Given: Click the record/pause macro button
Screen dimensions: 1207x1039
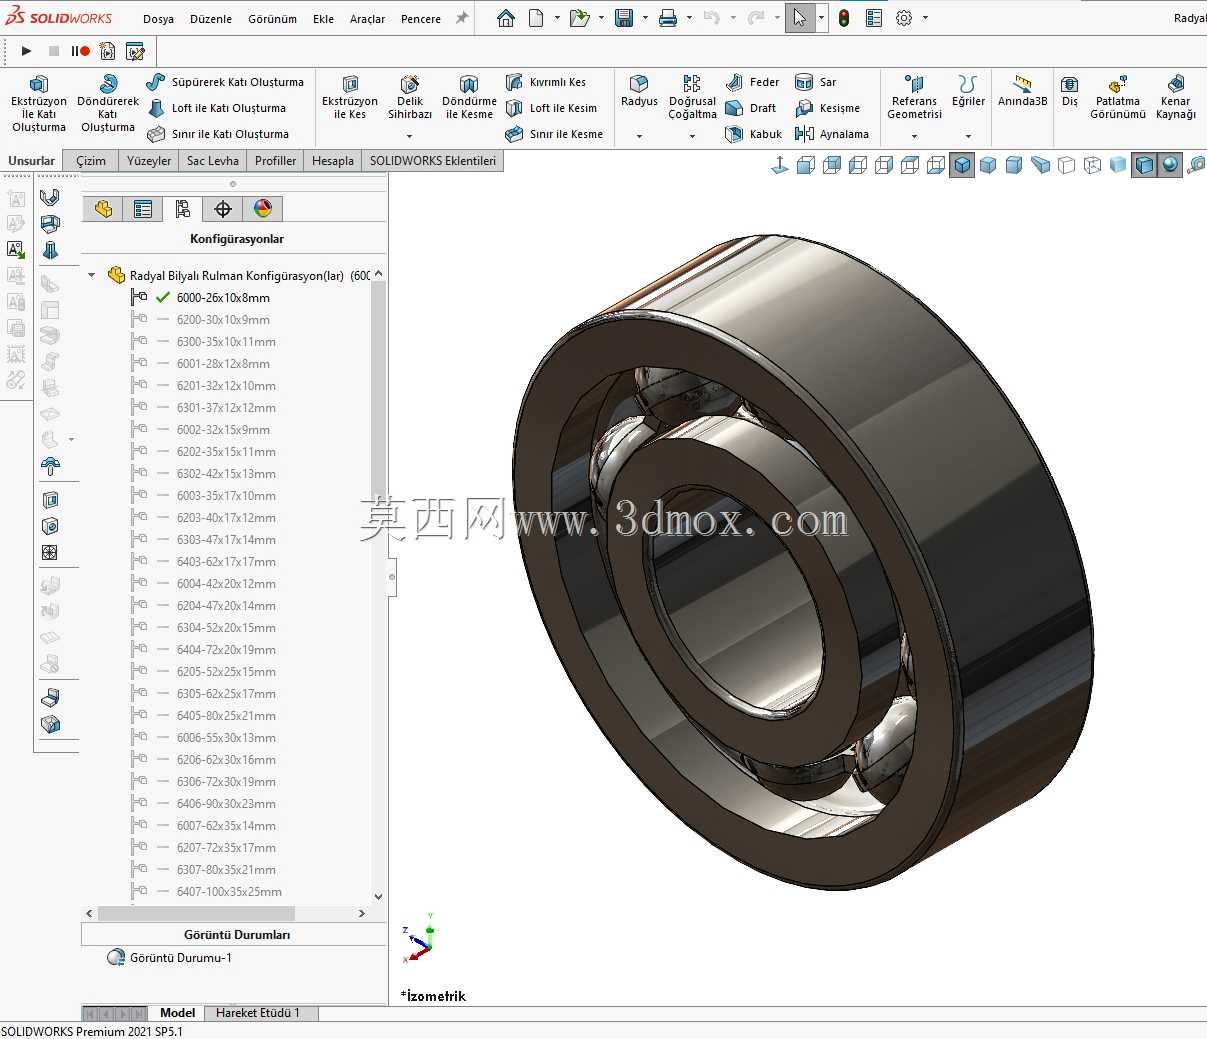Looking at the screenshot, I should tap(80, 51).
